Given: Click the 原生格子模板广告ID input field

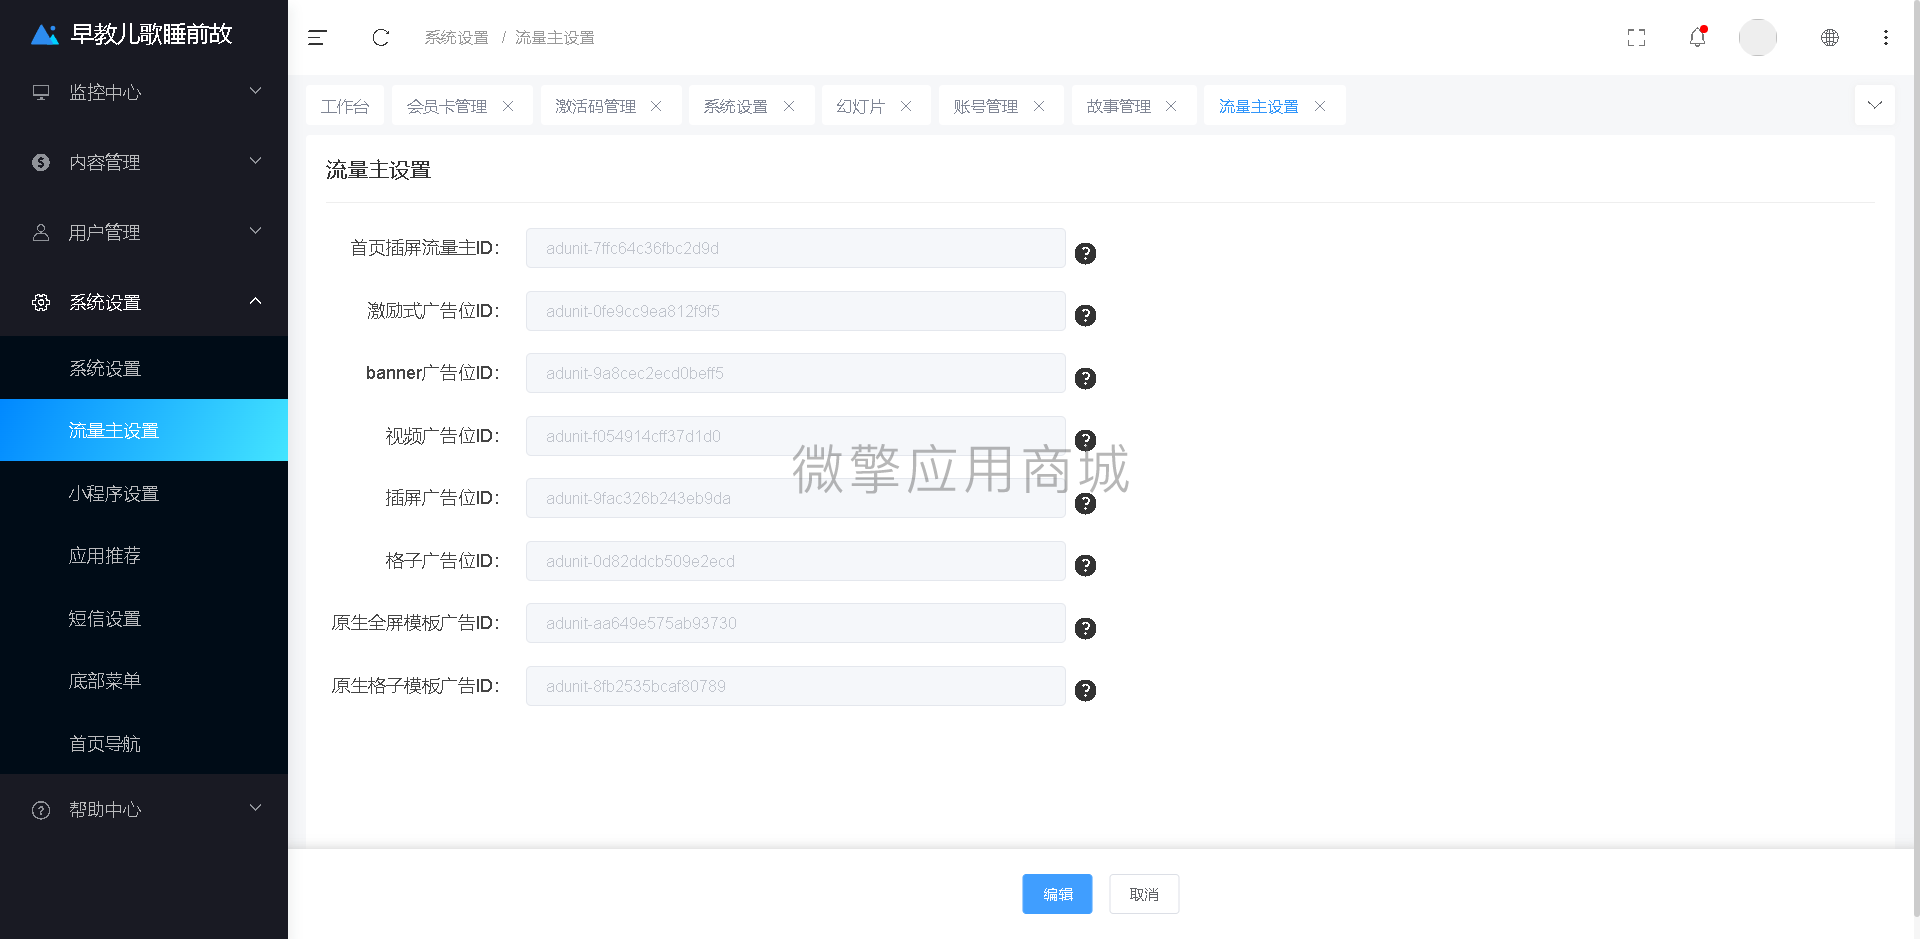Looking at the screenshot, I should pos(796,686).
